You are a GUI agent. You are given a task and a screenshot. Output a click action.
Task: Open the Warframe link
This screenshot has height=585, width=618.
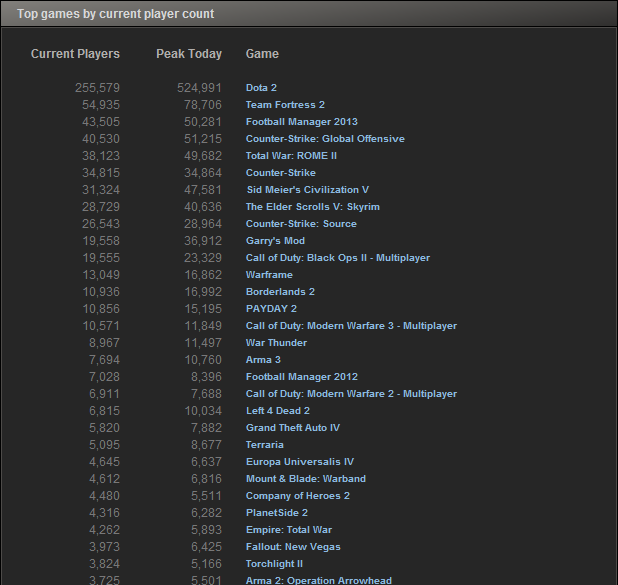coord(269,275)
